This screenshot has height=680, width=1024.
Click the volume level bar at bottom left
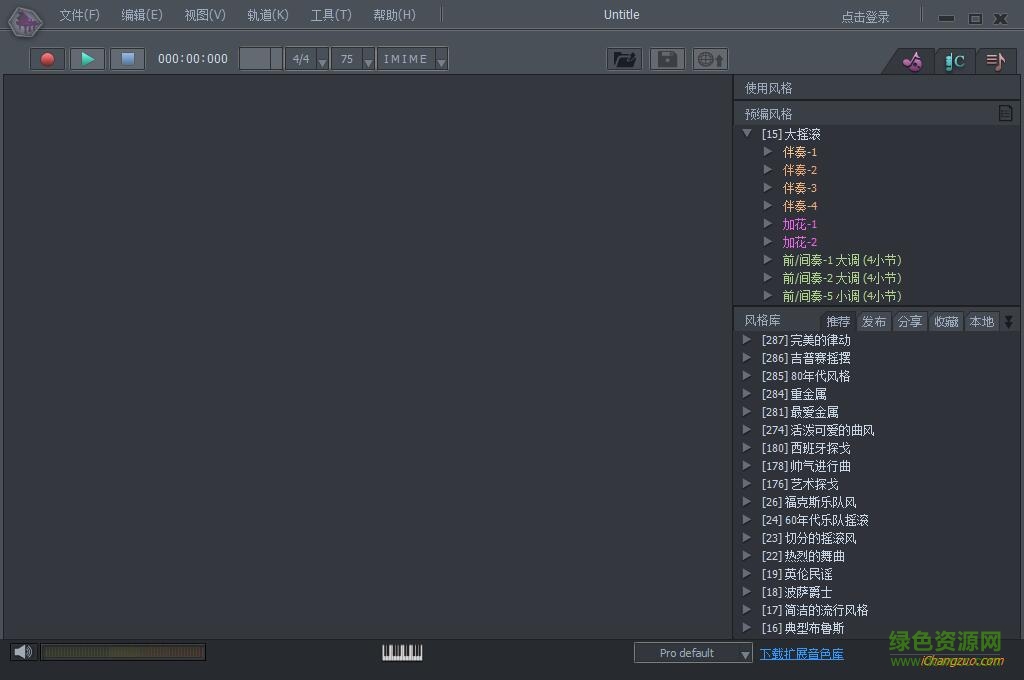tap(123, 651)
